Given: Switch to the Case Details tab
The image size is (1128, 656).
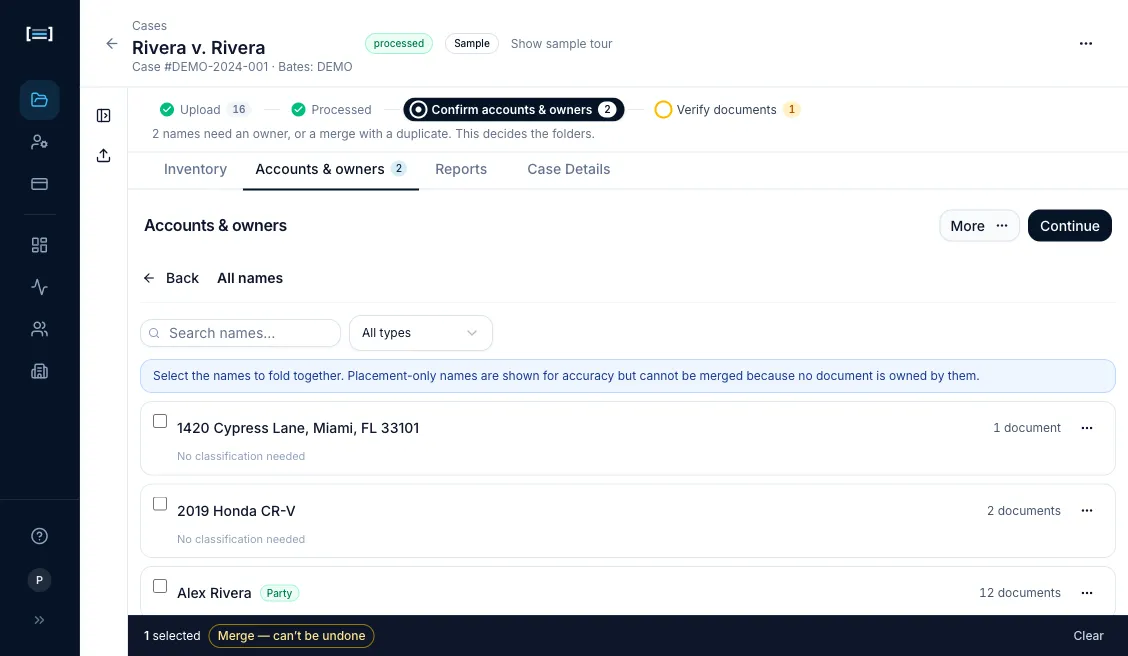Looking at the screenshot, I should 568,169.
